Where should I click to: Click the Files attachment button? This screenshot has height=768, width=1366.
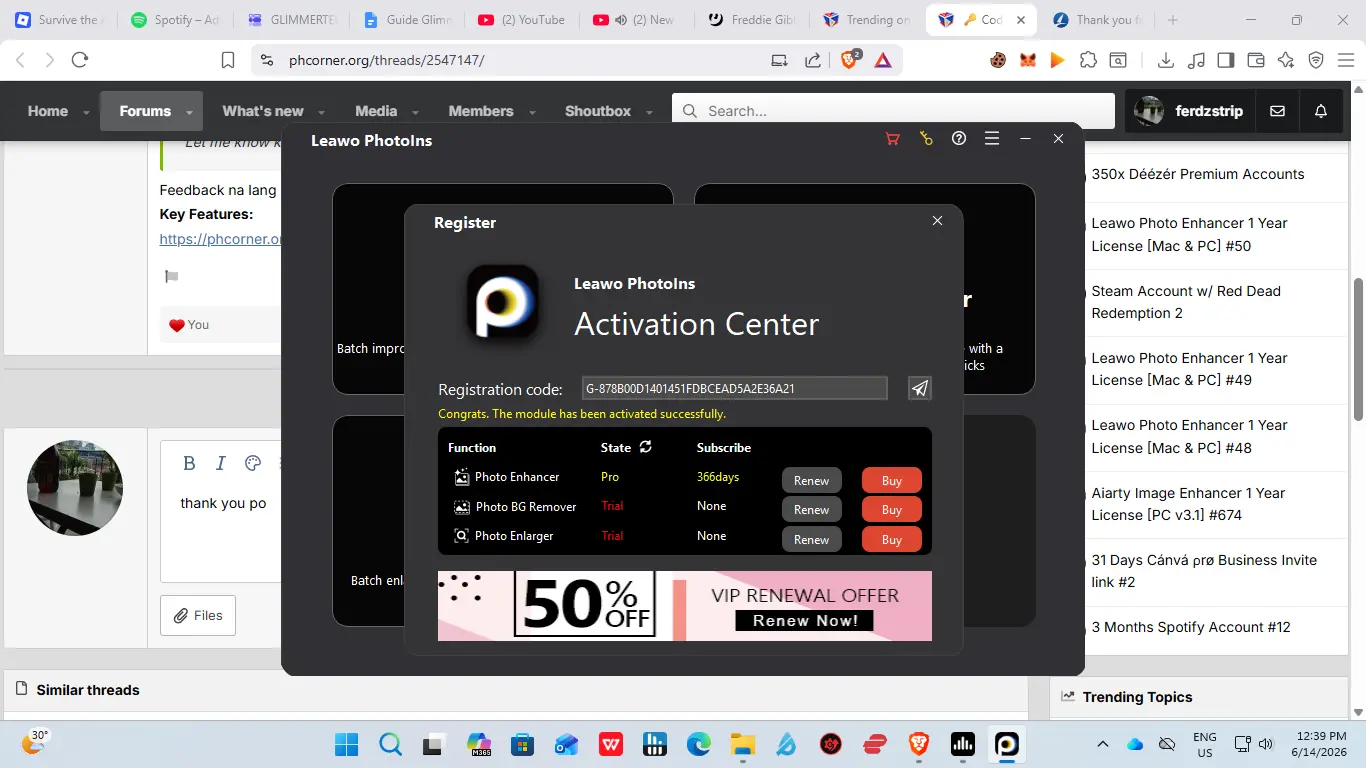coord(198,615)
